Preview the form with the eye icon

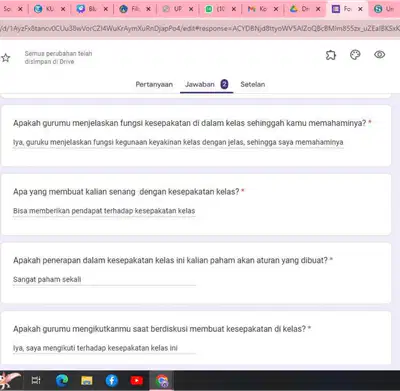tap(379, 54)
